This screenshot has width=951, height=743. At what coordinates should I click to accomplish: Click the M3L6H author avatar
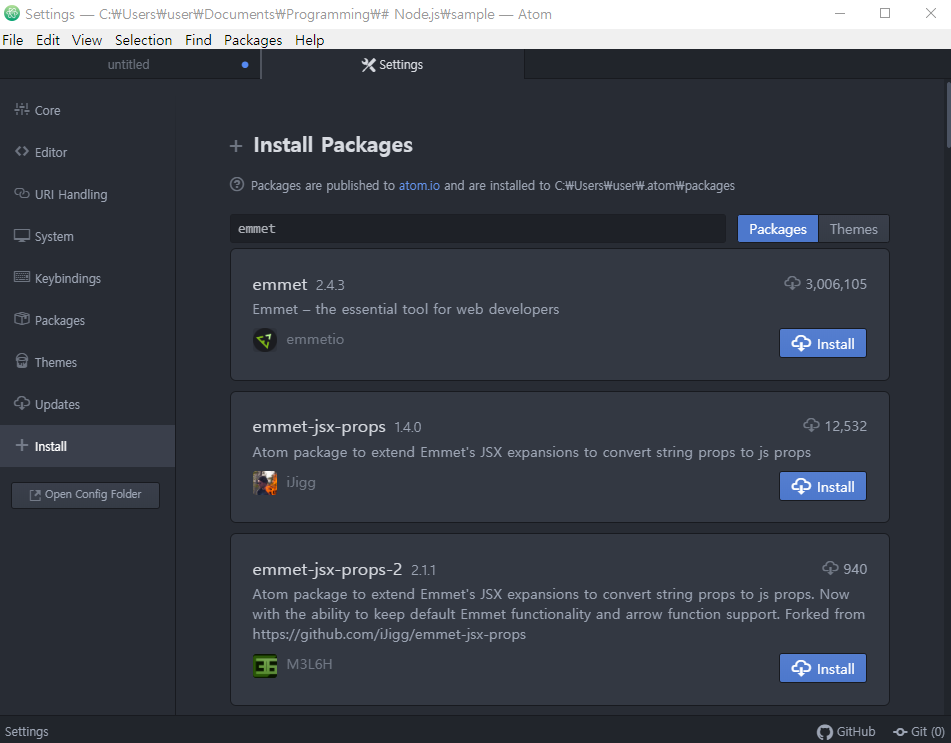(x=265, y=665)
